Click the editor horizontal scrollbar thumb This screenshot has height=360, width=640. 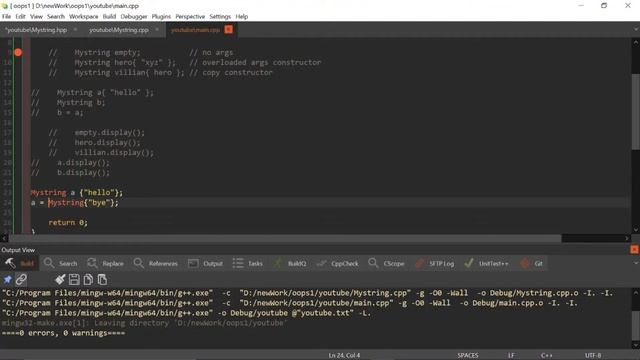(285, 238)
